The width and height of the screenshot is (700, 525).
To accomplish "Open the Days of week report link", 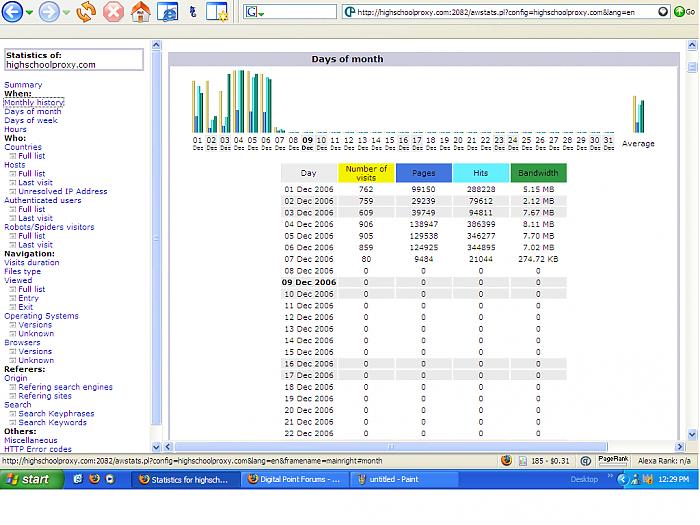I will 31,121.
